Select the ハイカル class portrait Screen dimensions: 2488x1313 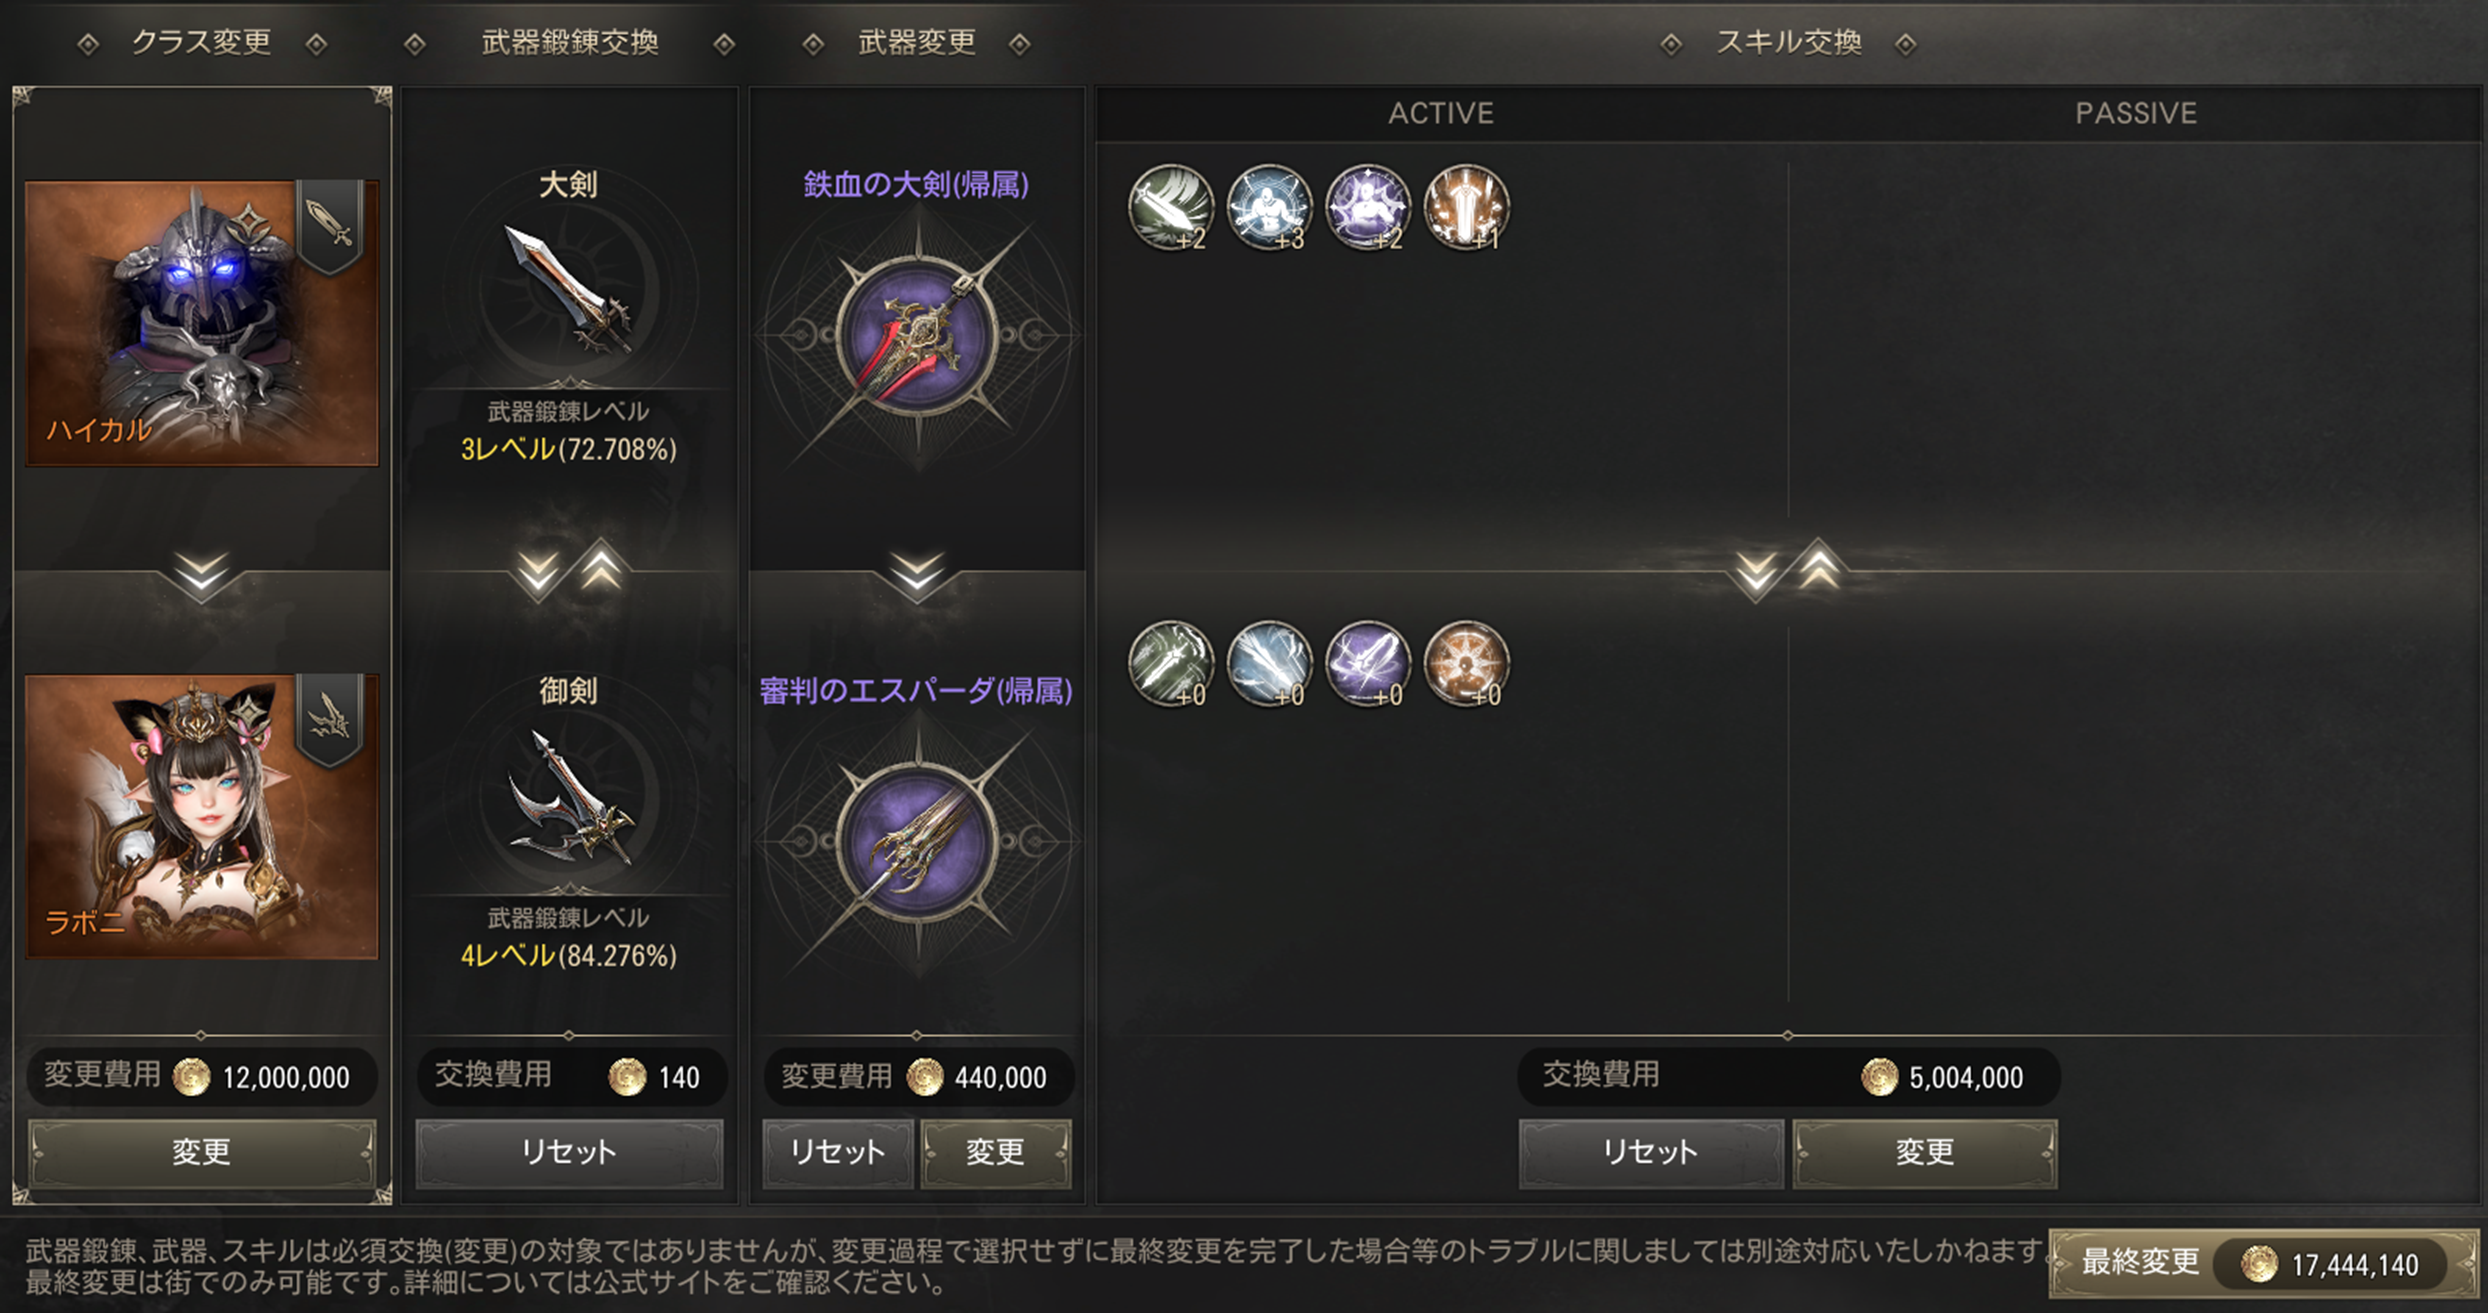(202, 323)
